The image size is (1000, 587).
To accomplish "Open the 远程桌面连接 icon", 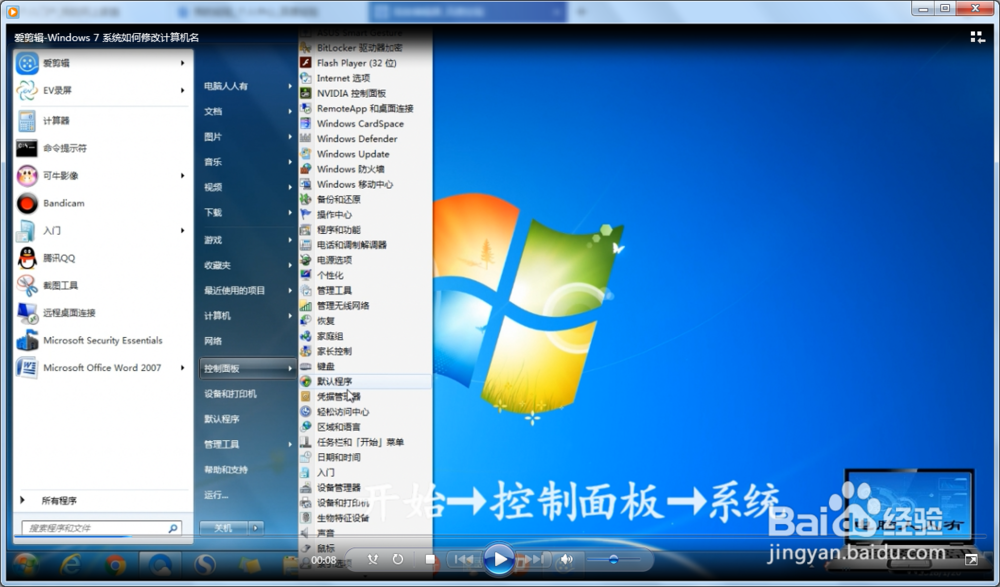I will [x=27, y=313].
